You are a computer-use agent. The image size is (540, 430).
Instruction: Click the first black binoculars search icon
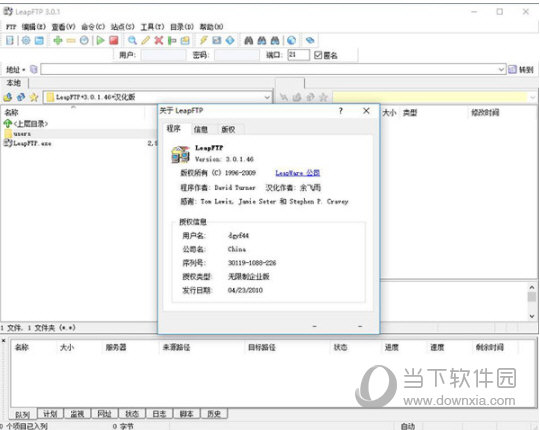click(x=249, y=40)
